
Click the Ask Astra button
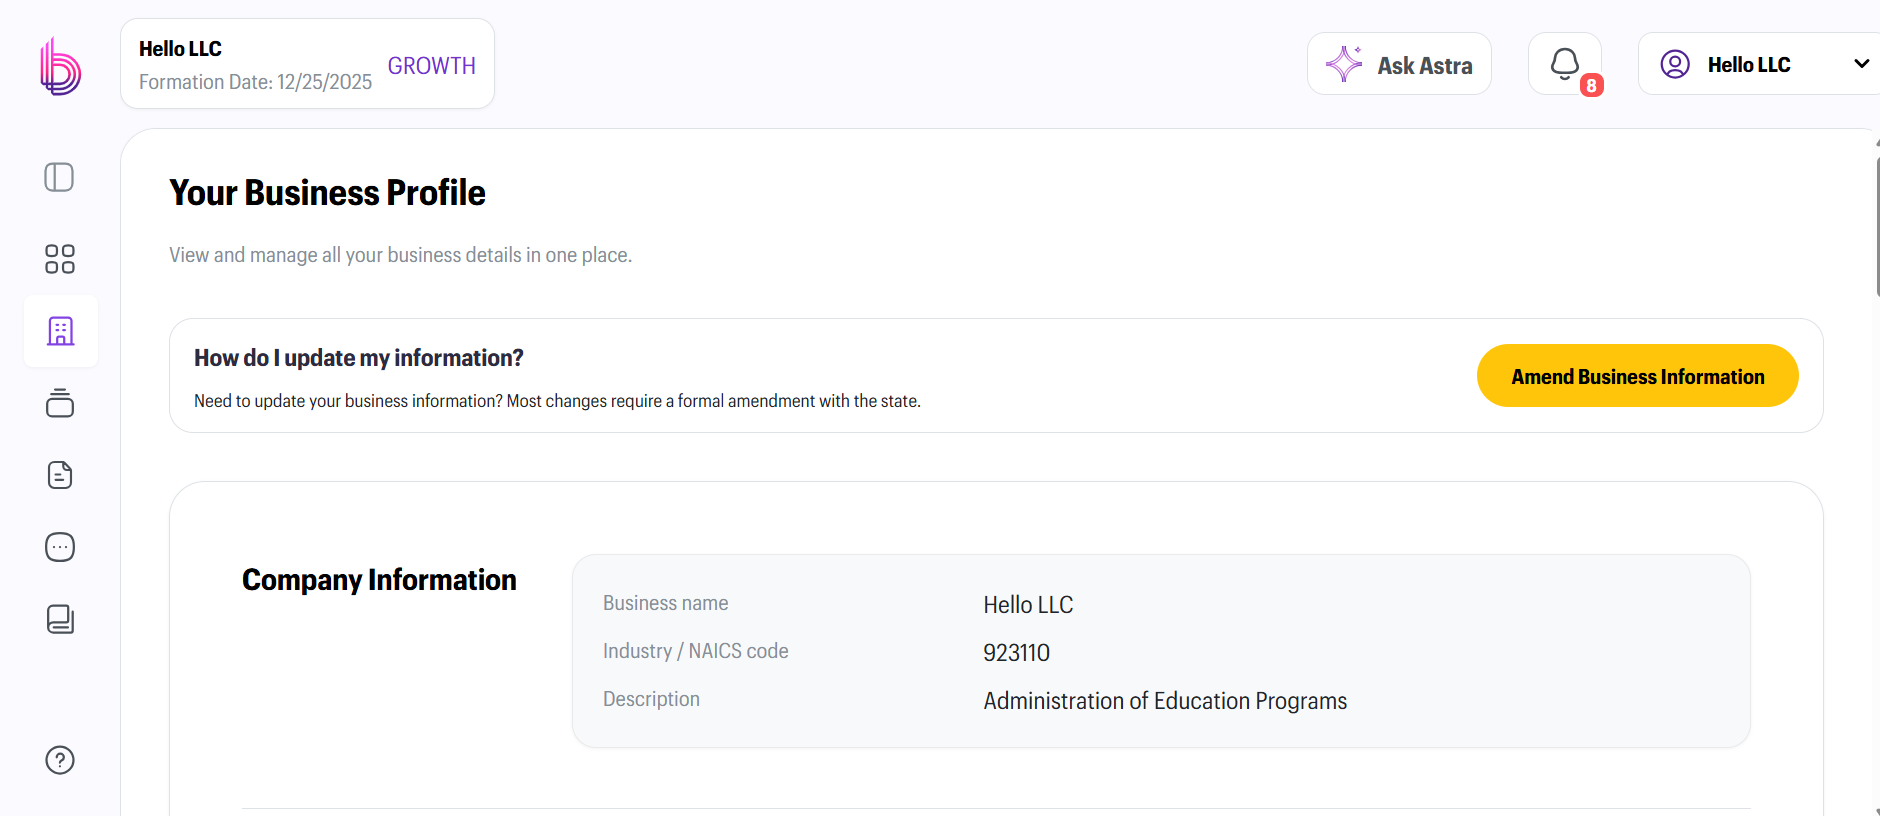pyautogui.click(x=1399, y=64)
